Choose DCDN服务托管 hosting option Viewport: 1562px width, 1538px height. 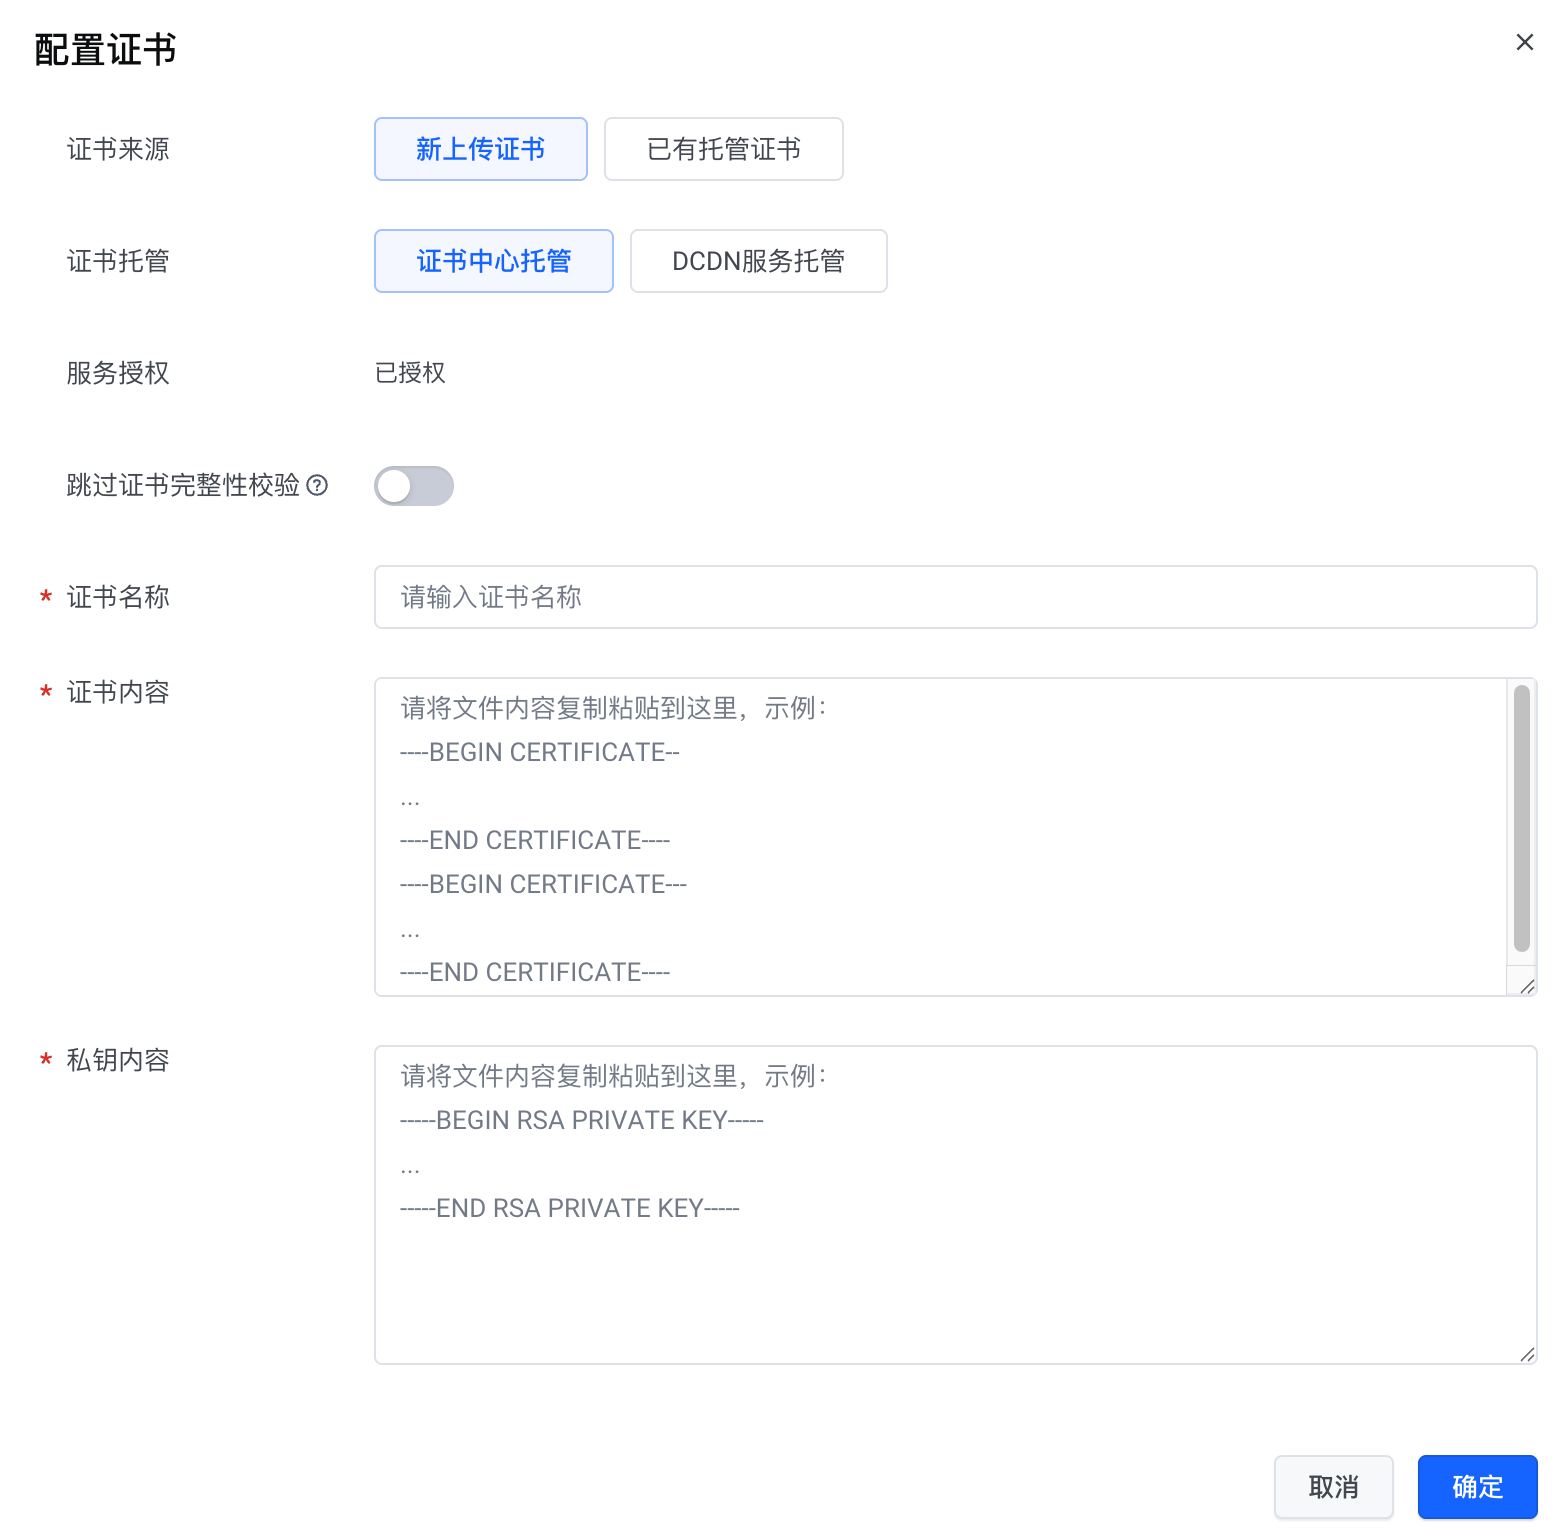click(759, 261)
